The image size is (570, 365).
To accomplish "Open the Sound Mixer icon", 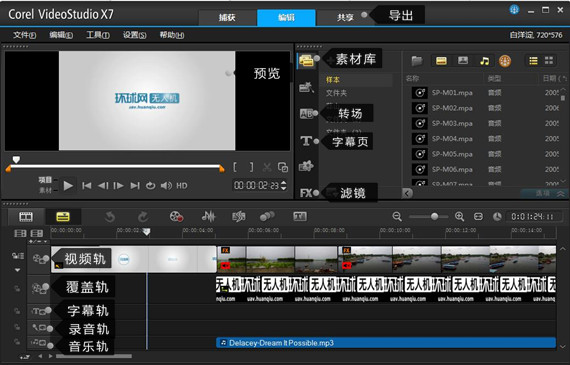I will click(208, 217).
